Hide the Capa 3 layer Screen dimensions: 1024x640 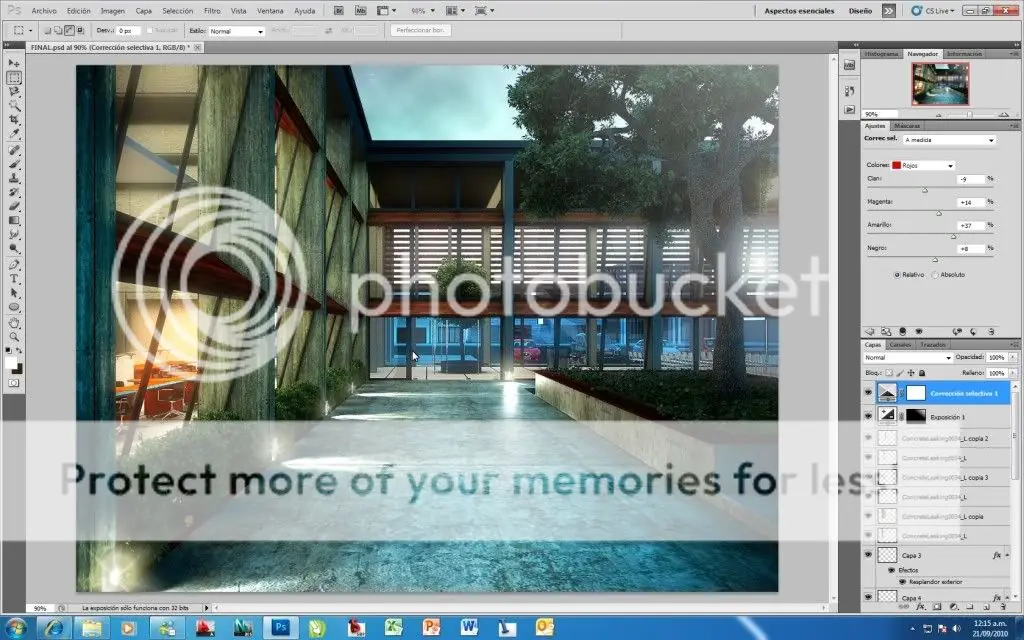coord(868,555)
